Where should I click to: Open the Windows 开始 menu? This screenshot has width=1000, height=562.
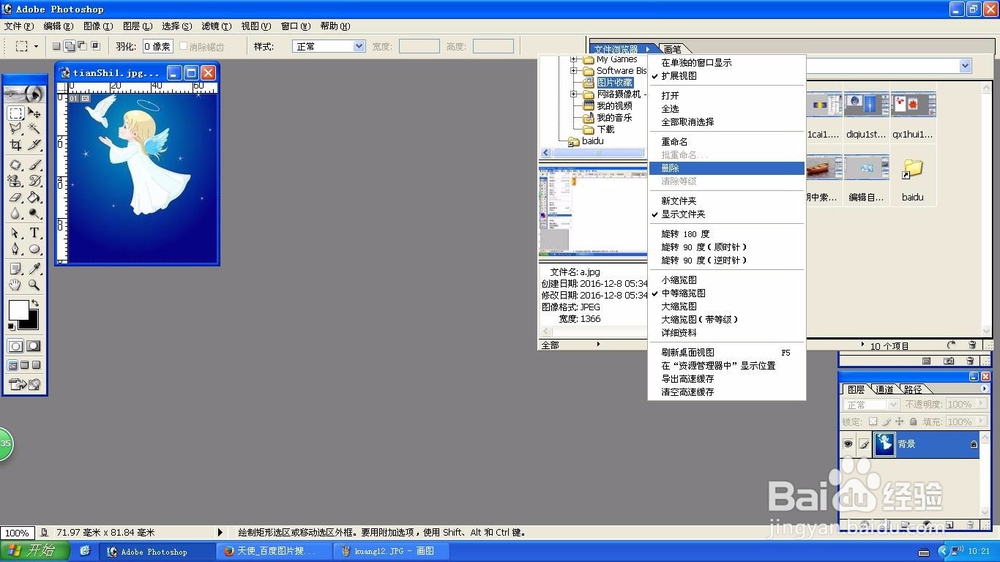point(35,551)
